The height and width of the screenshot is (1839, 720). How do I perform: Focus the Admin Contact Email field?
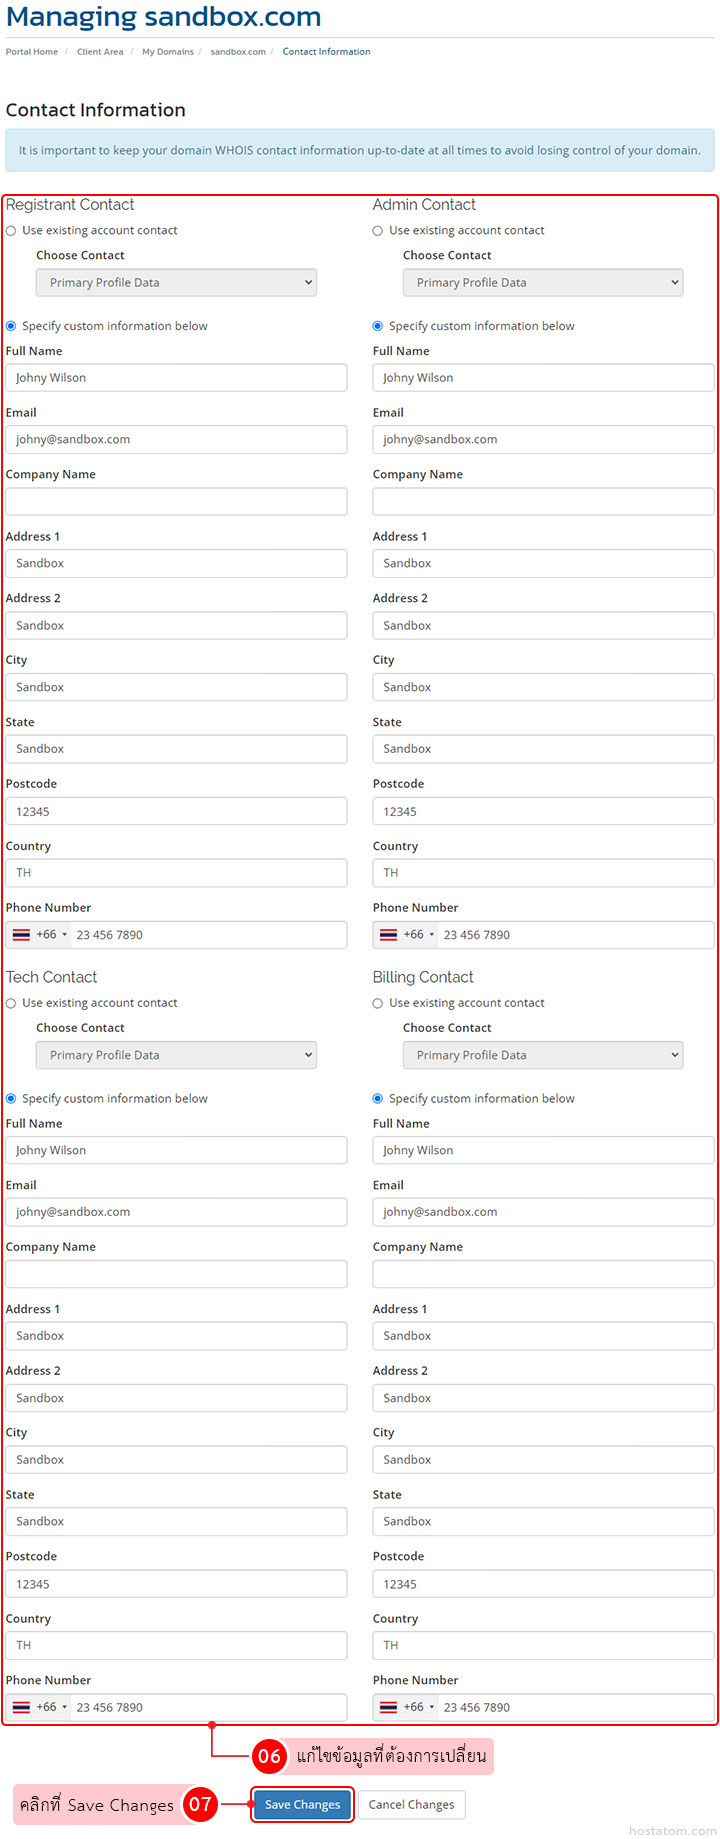click(543, 440)
